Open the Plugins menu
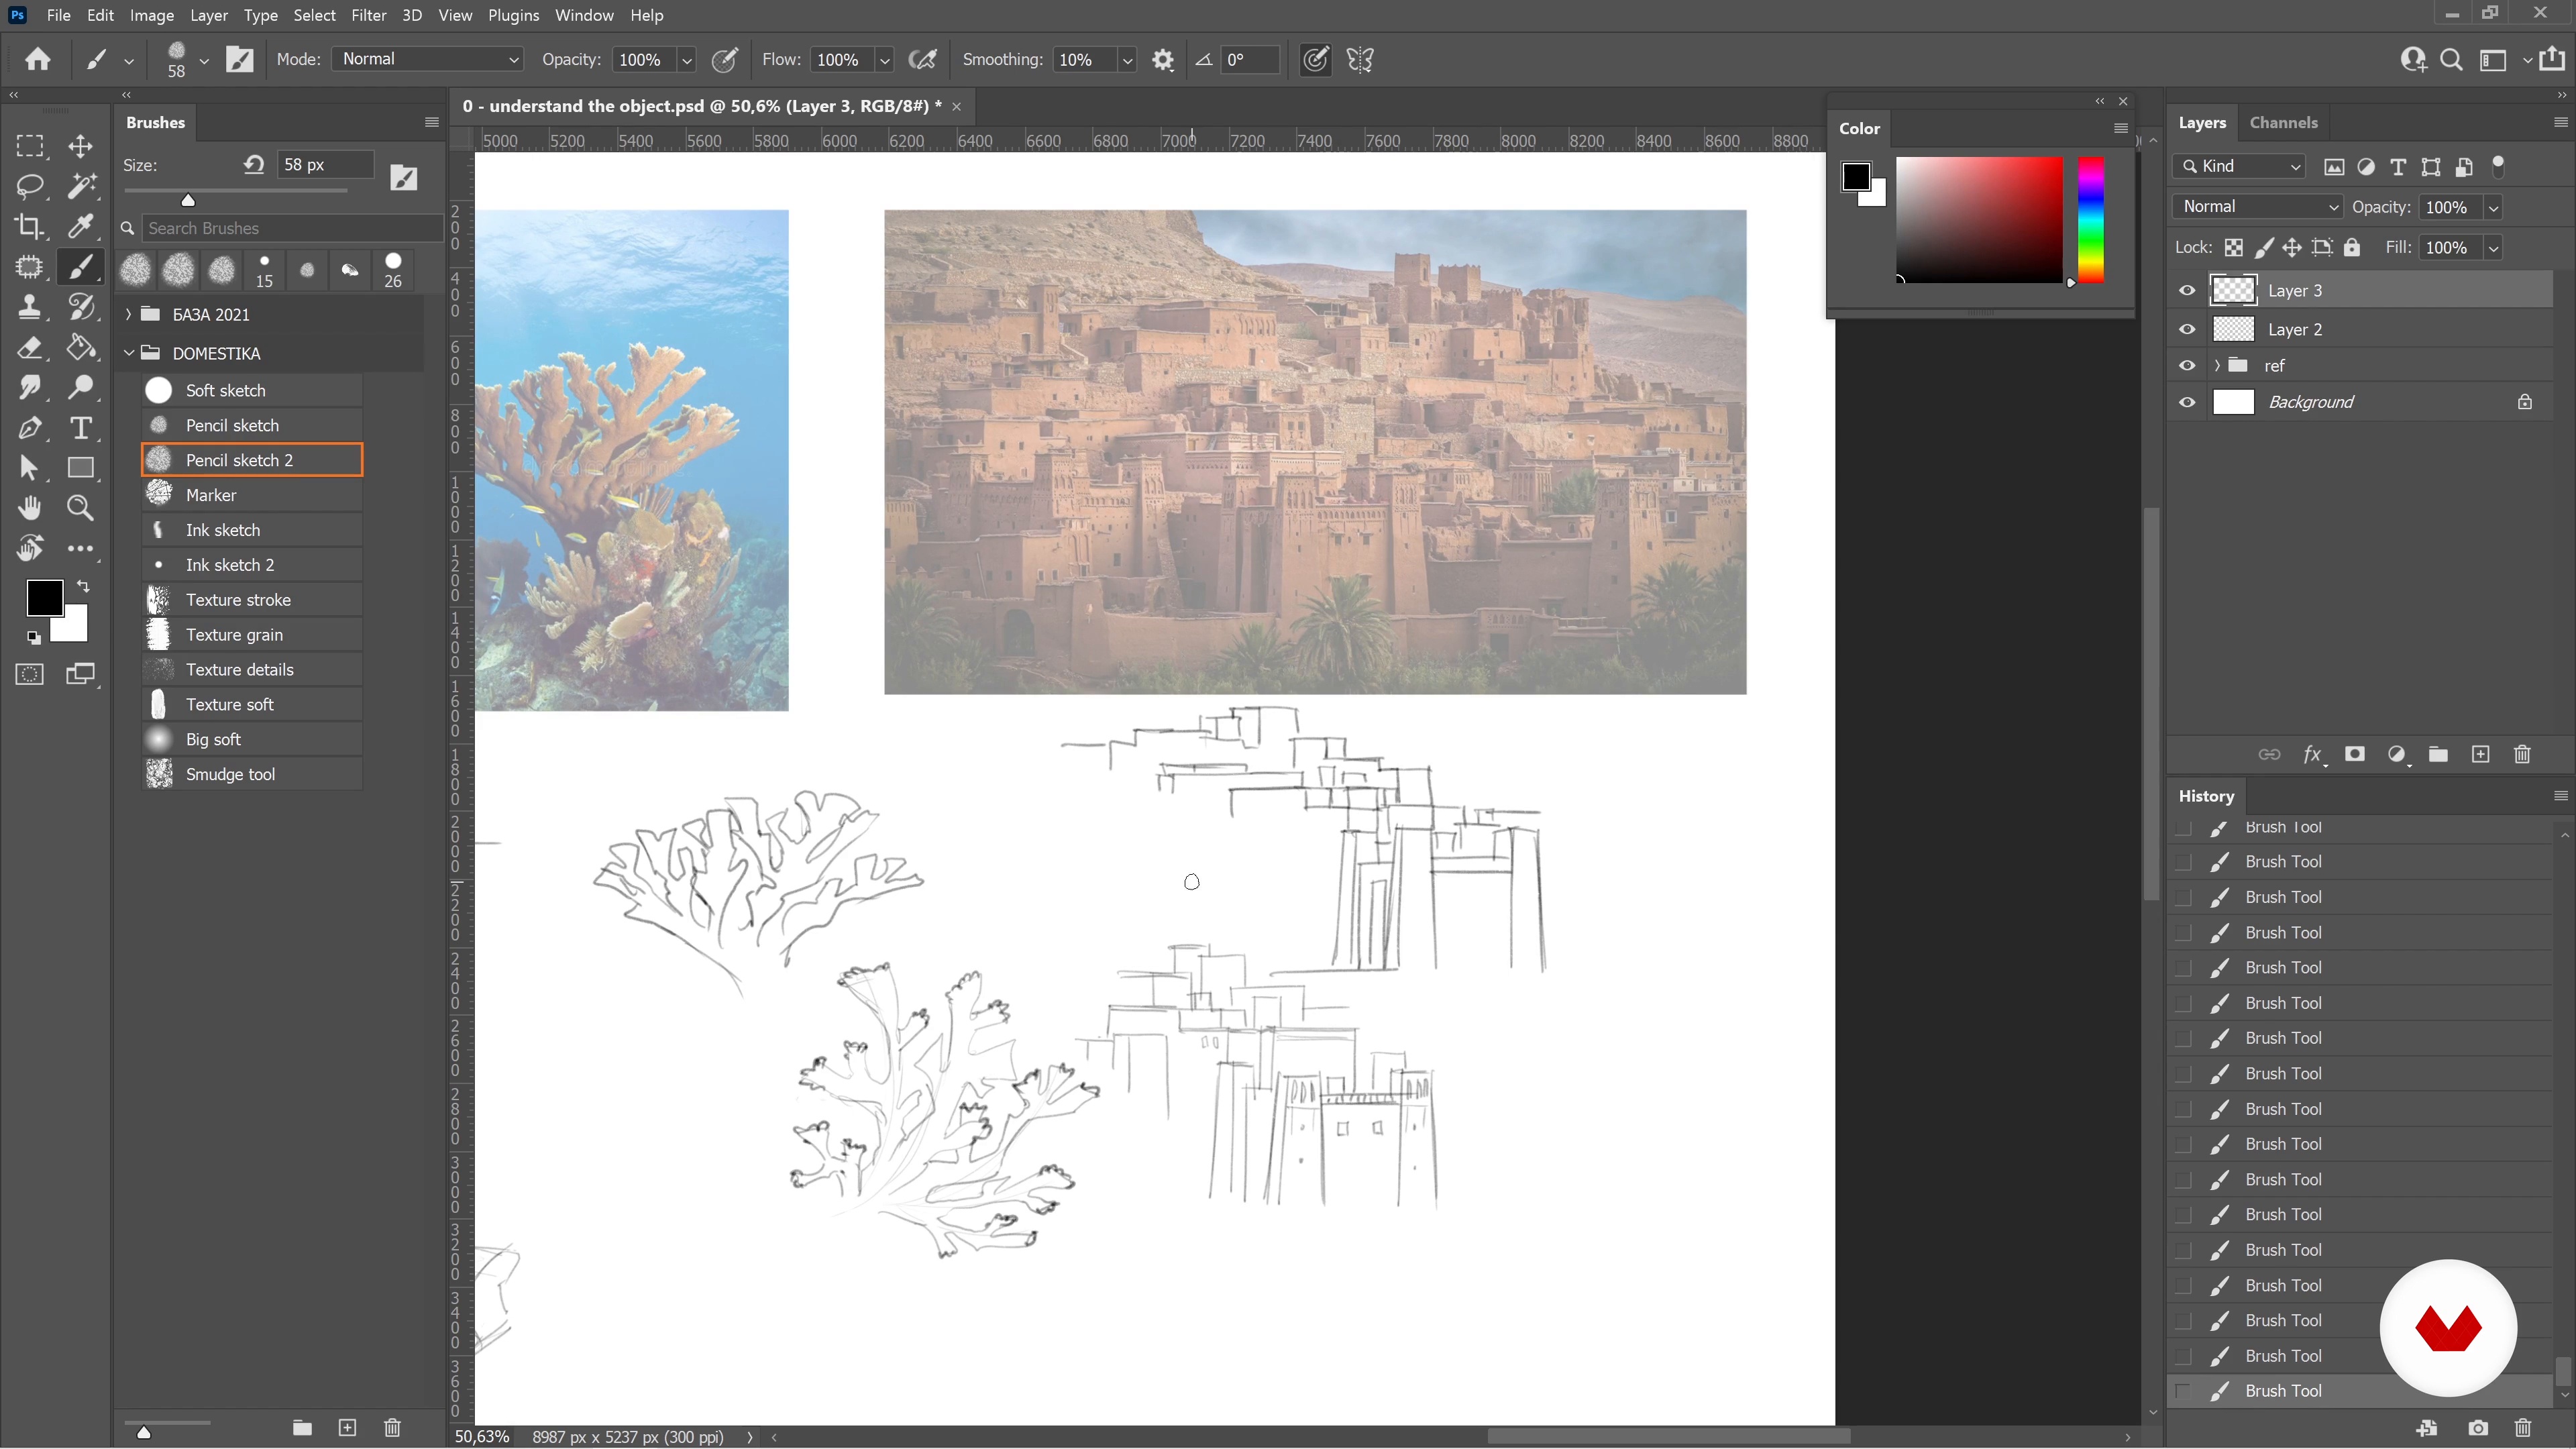The height and width of the screenshot is (1449, 2576). point(513,15)
